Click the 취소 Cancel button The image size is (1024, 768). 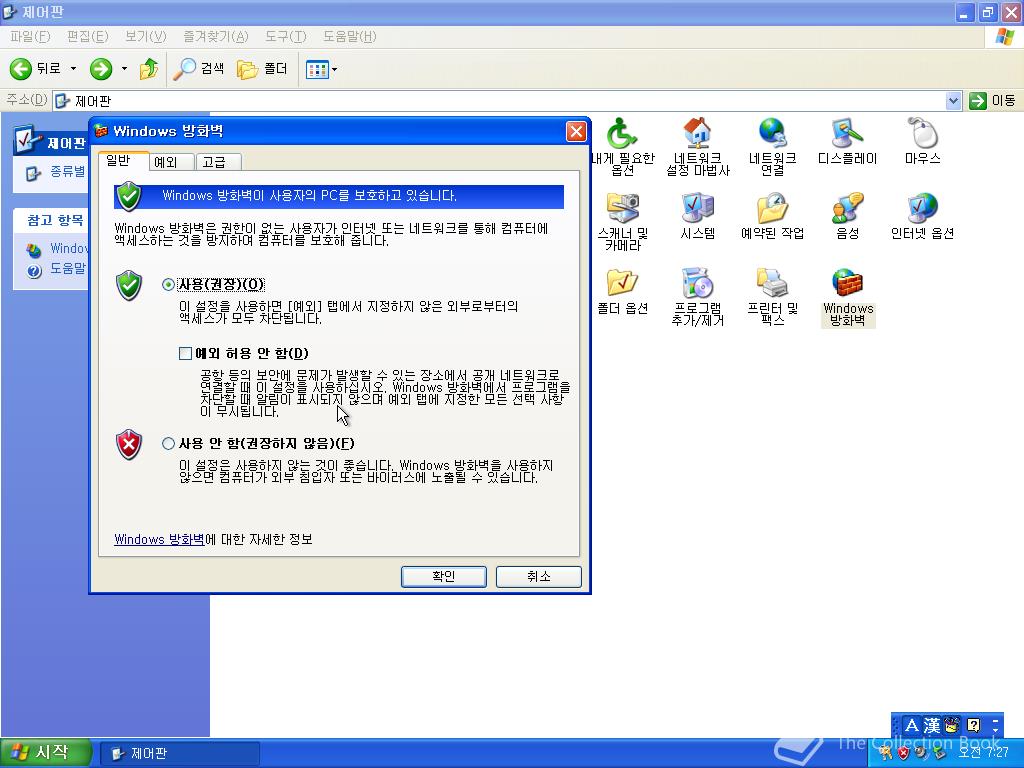539,576
